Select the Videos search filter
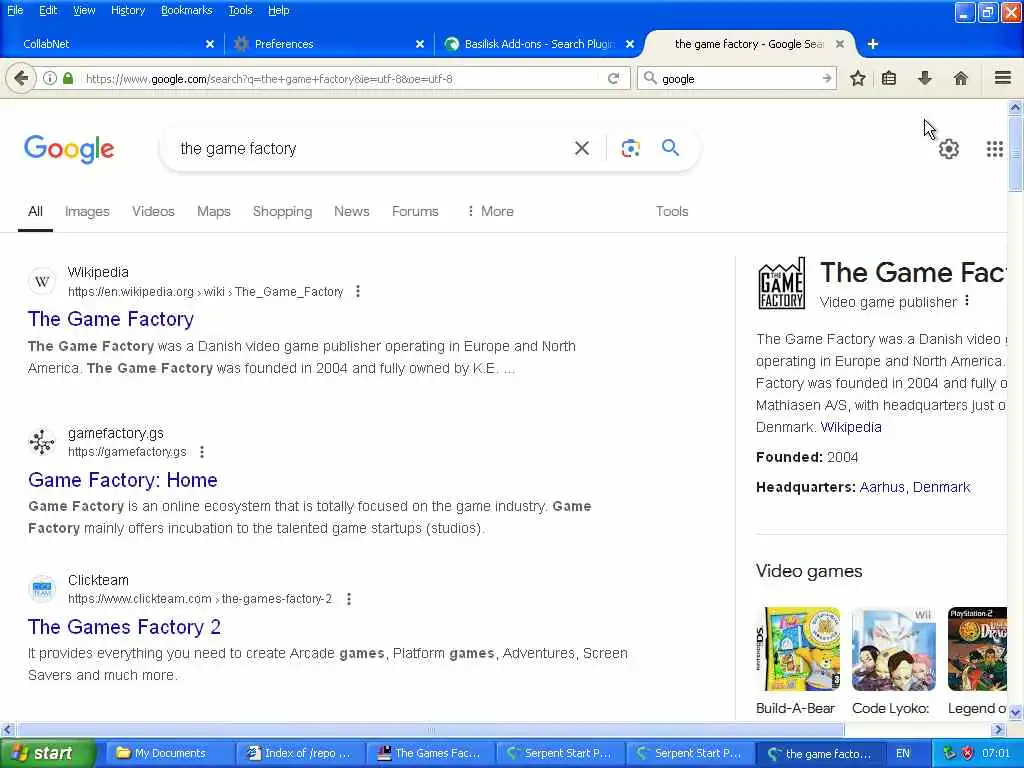1024x768 pixels. (153, 211)
